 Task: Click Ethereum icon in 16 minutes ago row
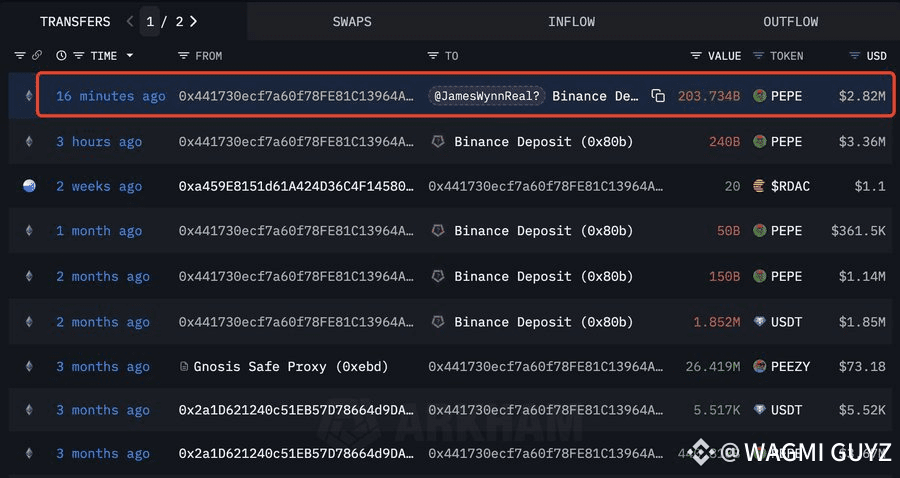click(x=29, y=96)
